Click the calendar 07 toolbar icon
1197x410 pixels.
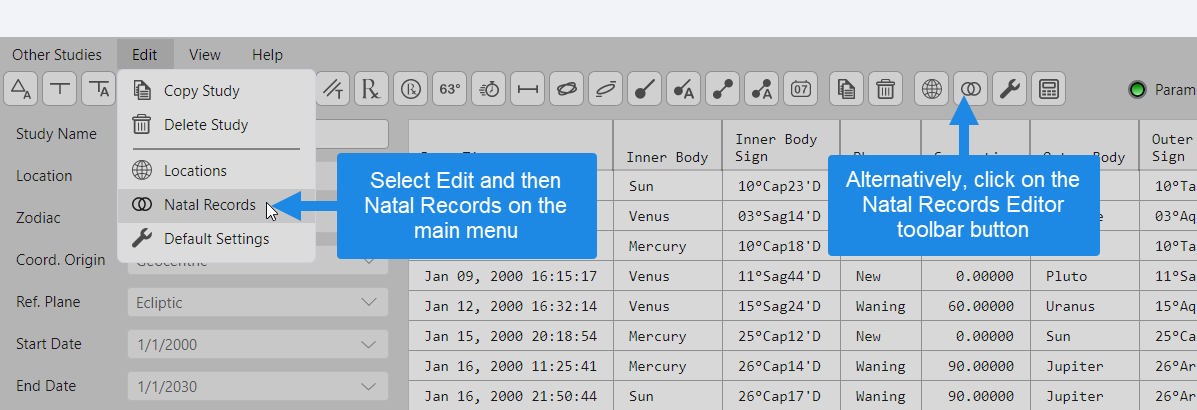pos(801,90)
